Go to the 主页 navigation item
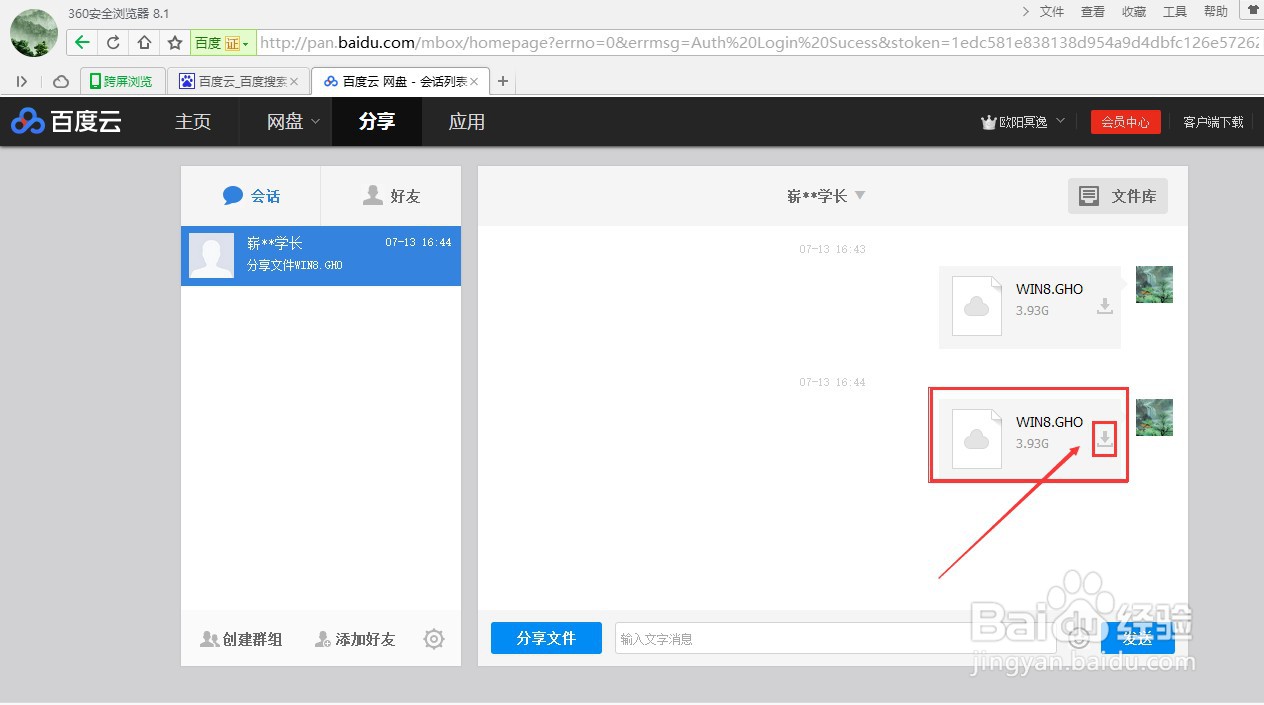This screenshot has width=1264, height=705. 193,122
